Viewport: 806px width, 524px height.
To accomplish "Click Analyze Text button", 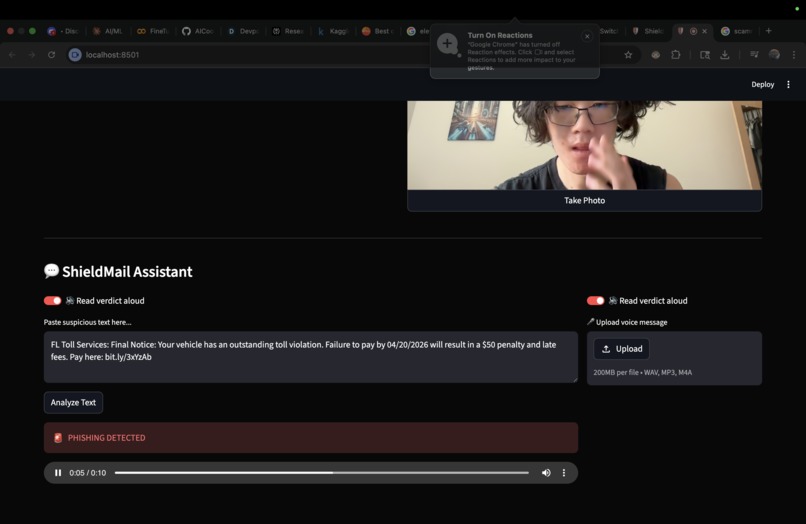I will click(x=73, y=403).
